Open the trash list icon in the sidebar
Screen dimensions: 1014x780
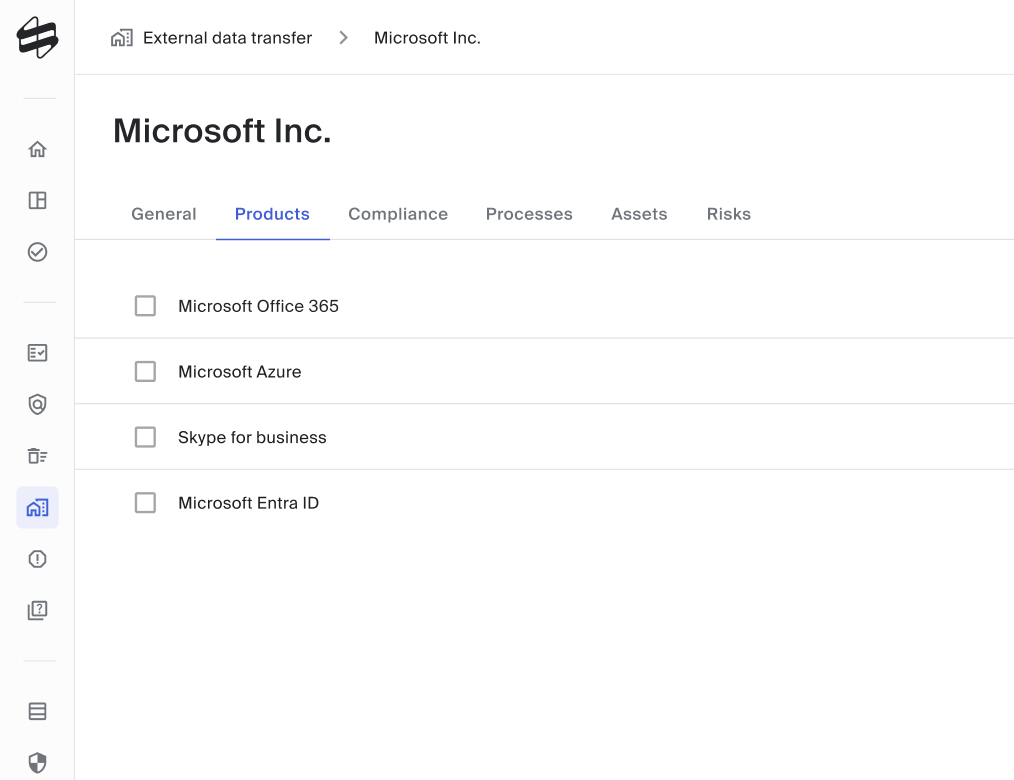pos(38,456)
